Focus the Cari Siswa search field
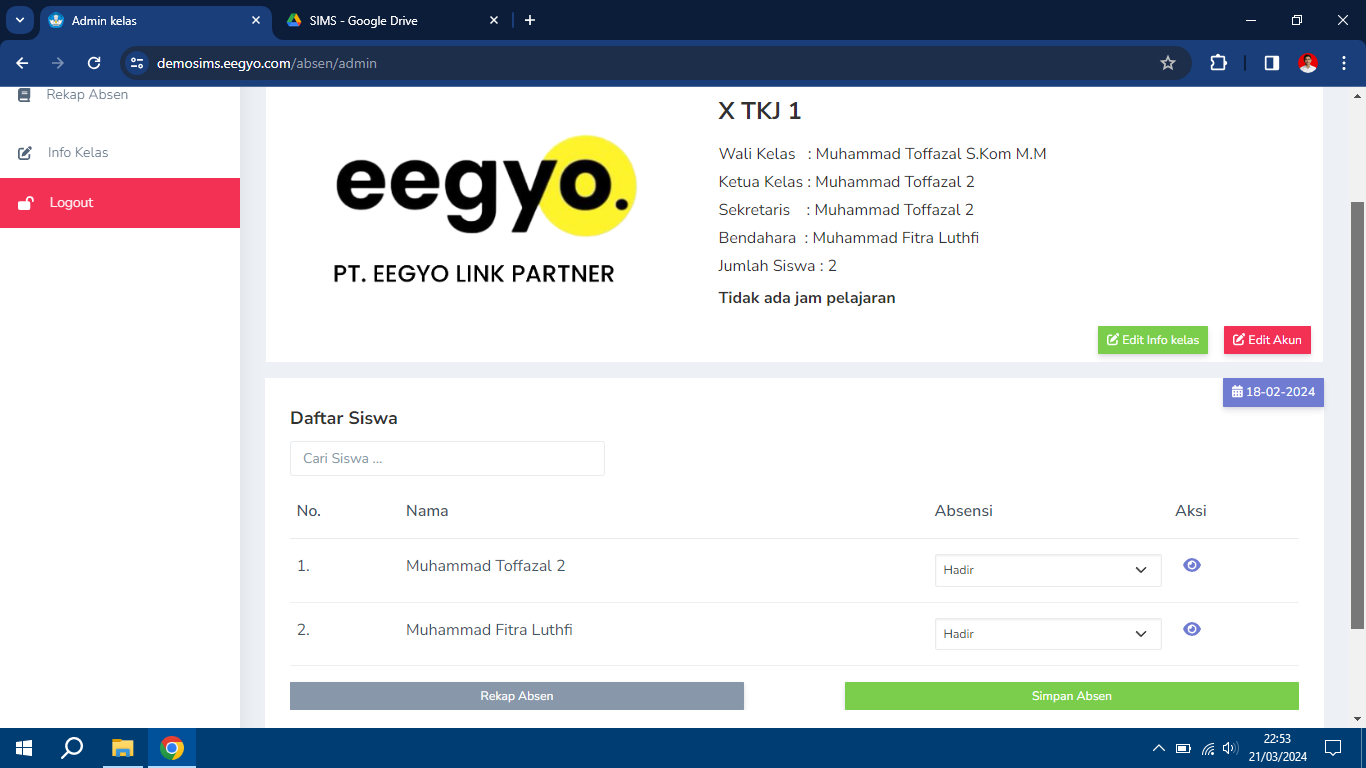Image resolution: width=1366 pixels, height=768 pixels. click(x=447, y=459)
